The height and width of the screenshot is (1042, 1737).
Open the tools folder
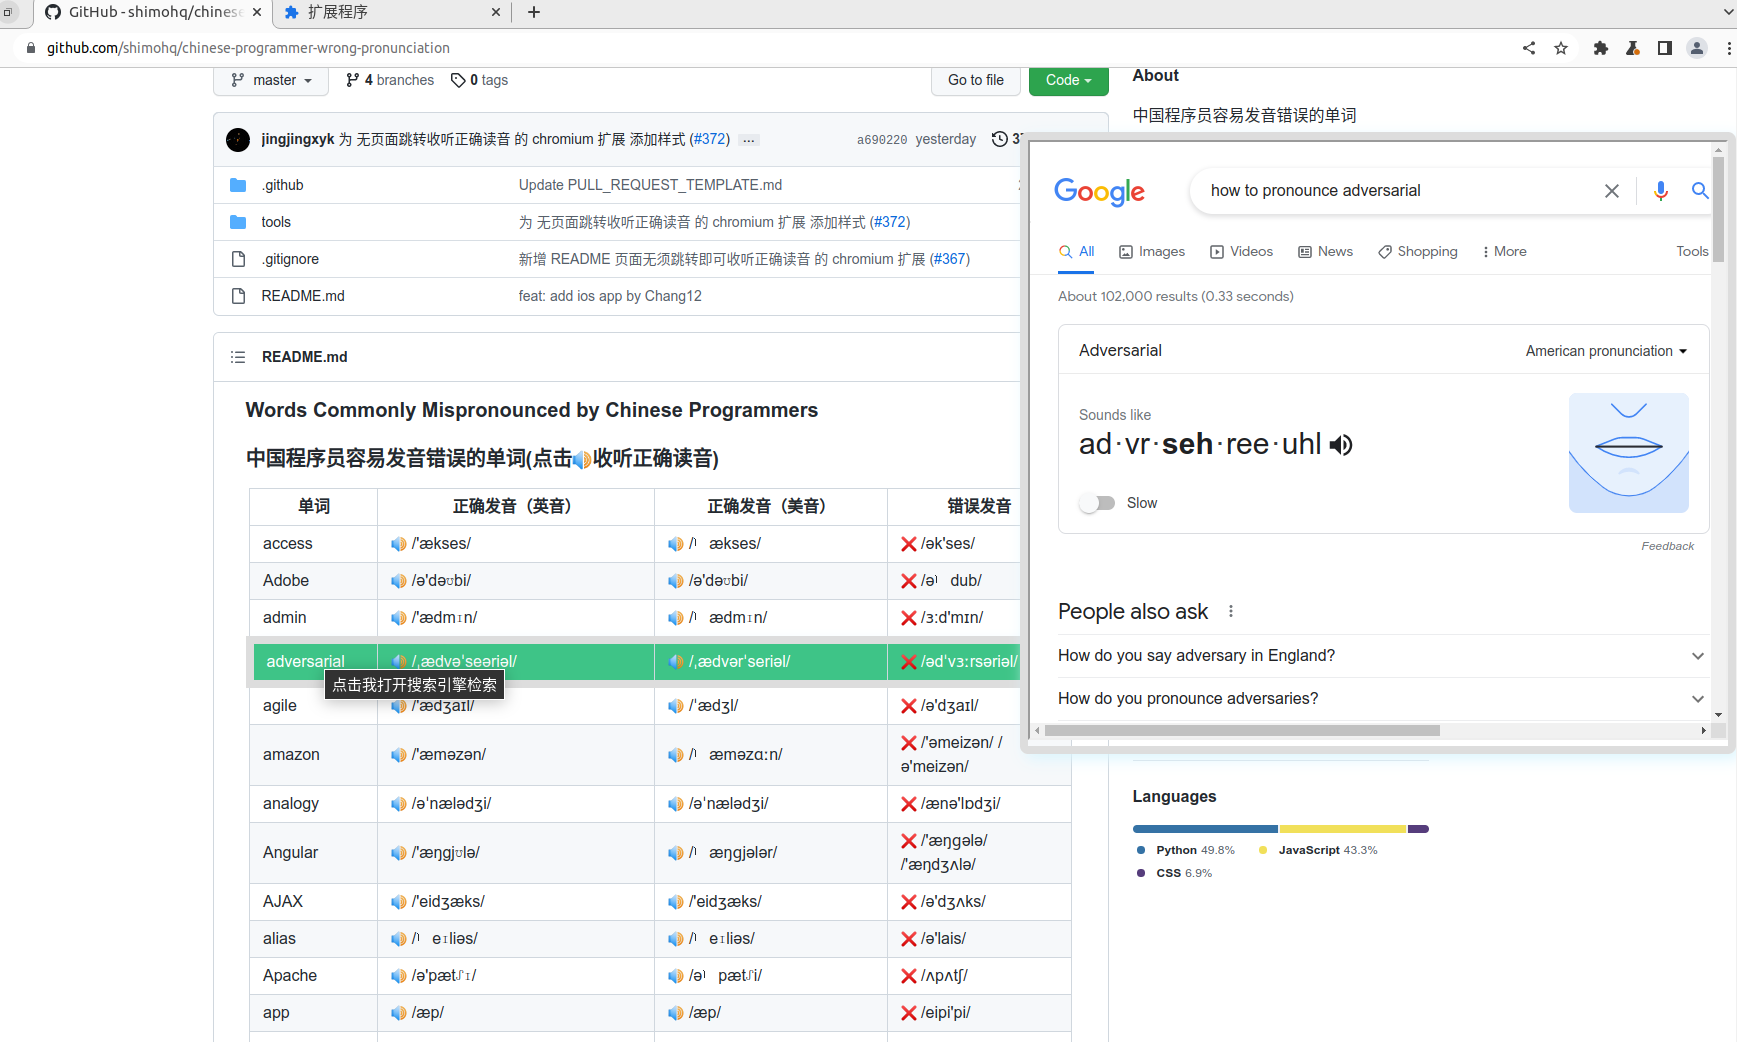(276, 222)
